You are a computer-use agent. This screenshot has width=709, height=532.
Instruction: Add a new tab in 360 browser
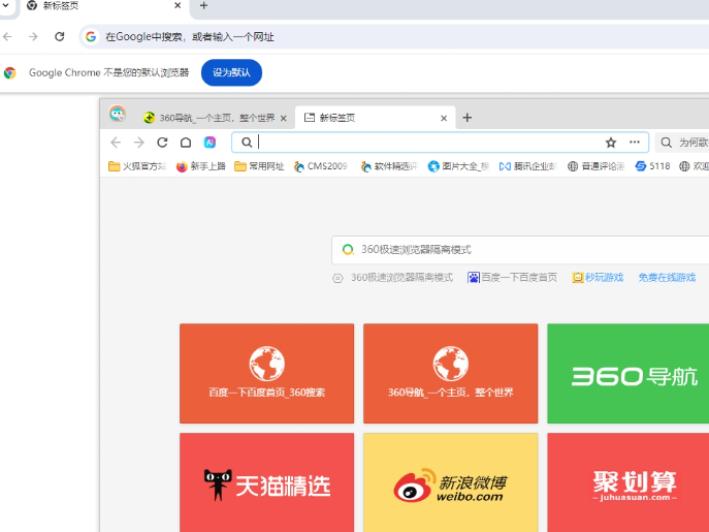(x=467, y=118)
